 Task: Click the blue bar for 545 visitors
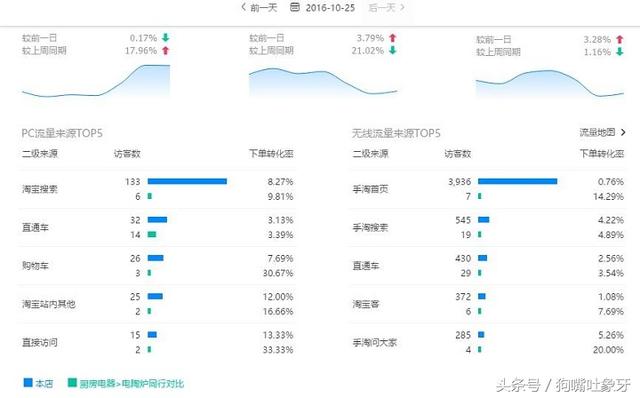(x=484, y=220)
